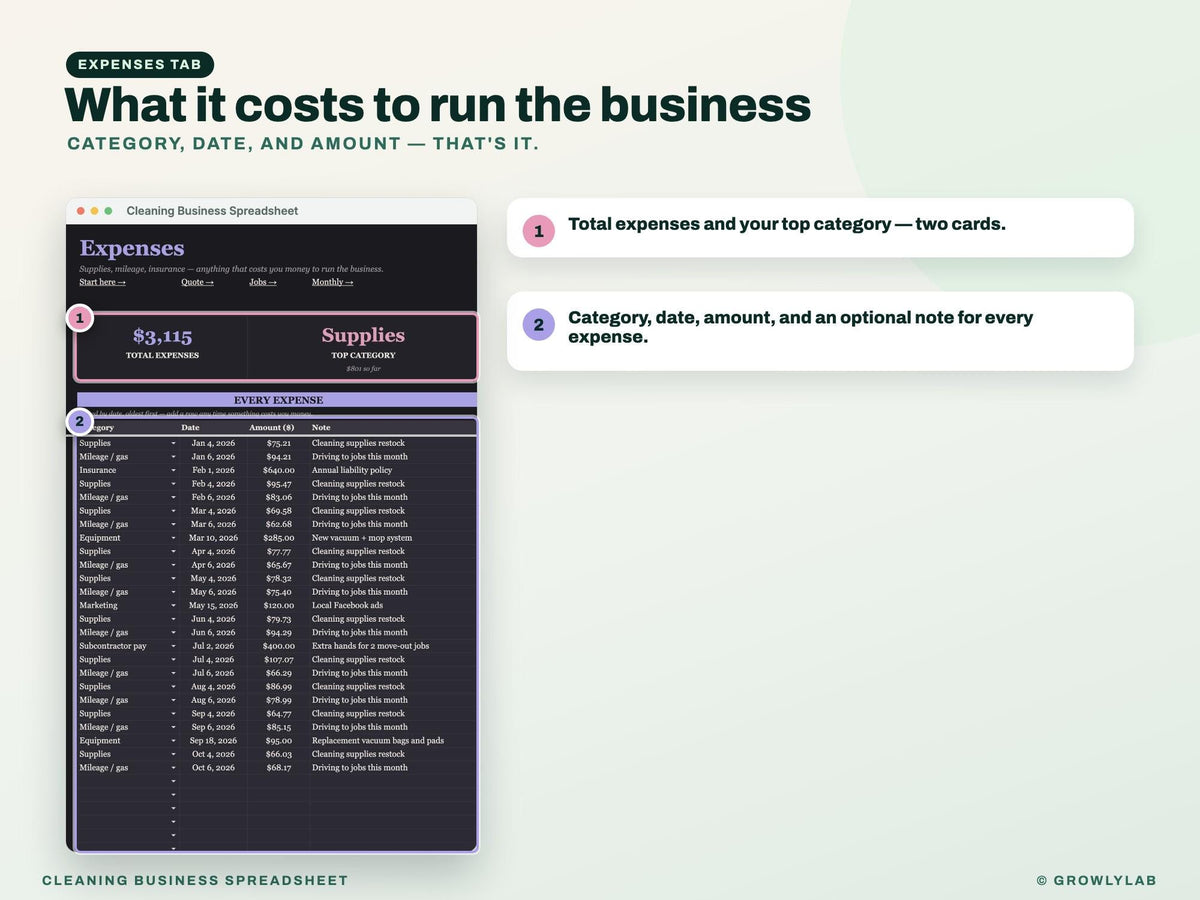Select the "$400.00" amount cell
The image size is (1200, 900).
click(279, 646)
